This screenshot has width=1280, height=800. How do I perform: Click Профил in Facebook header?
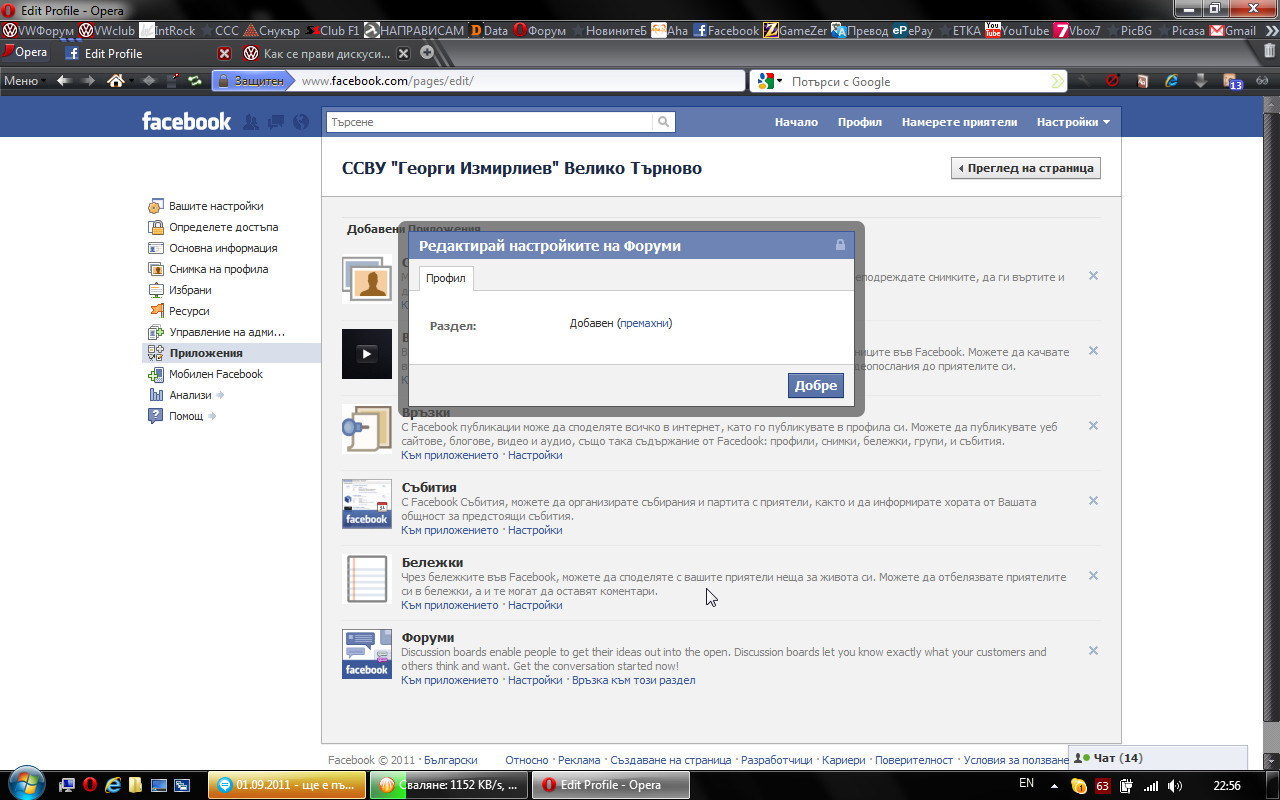(860, 122)
